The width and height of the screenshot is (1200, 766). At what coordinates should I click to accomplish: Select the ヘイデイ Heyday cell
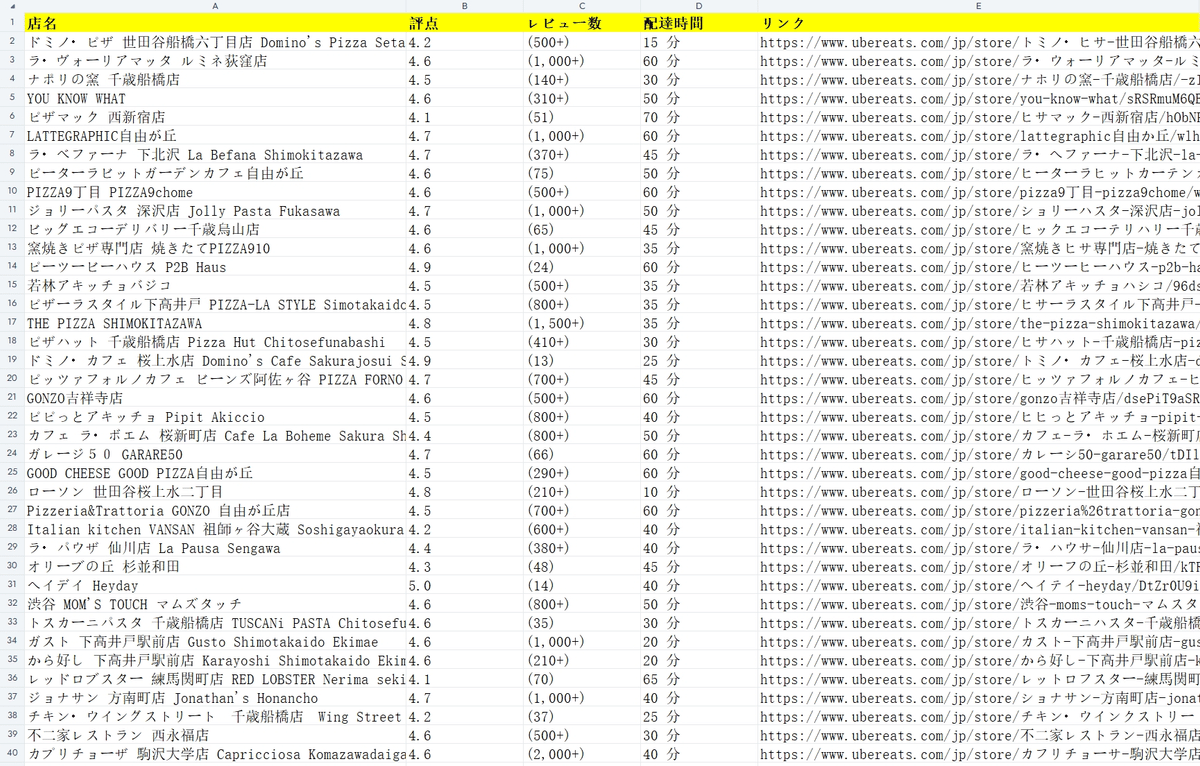pos(215,585)
